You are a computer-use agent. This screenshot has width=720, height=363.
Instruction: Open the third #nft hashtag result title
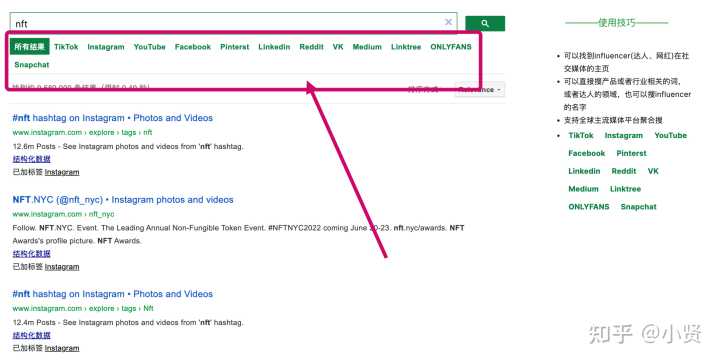[x=112, y=294]
